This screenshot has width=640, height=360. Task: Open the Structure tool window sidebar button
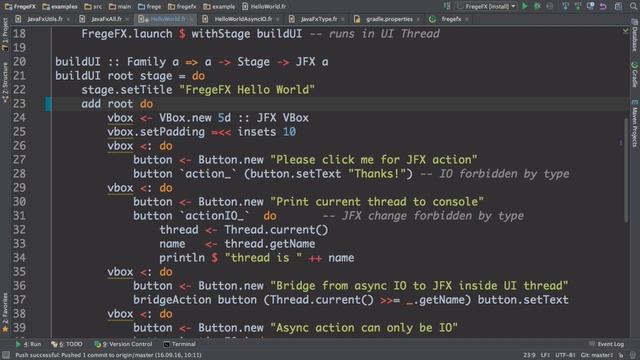pyautogui.click(x=5, y=82)
